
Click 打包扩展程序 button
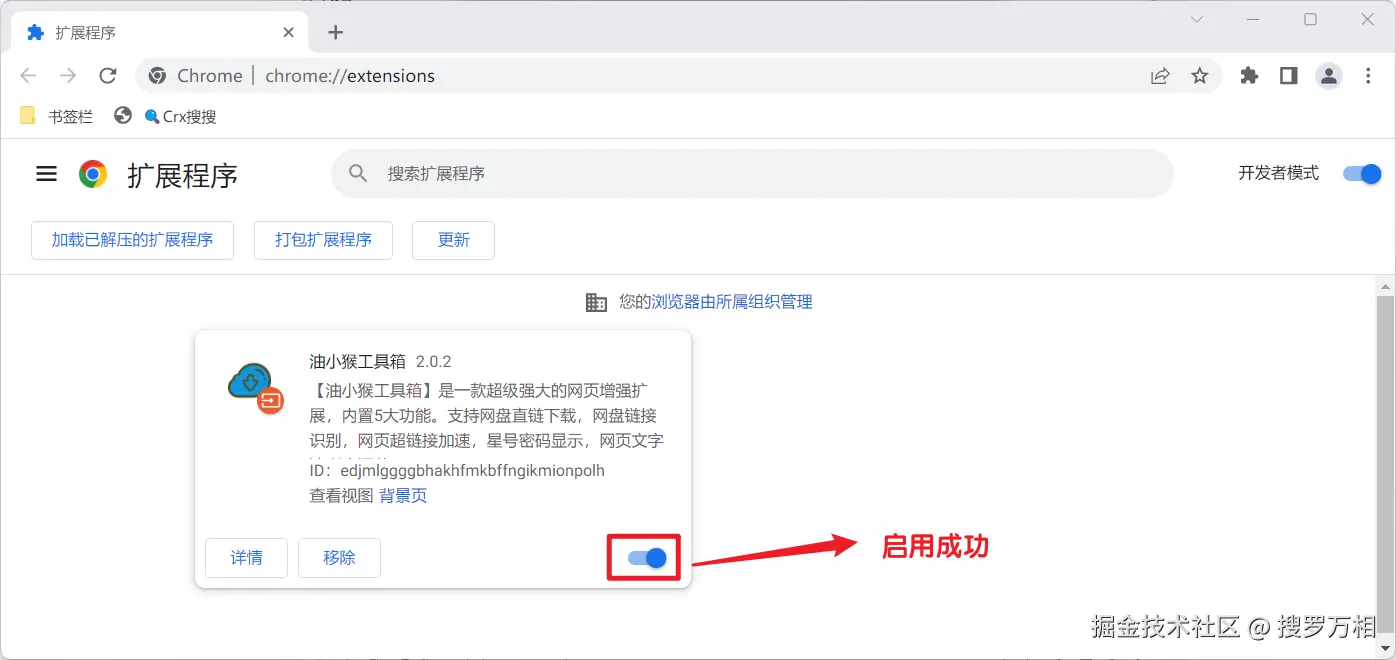(323, 240)
